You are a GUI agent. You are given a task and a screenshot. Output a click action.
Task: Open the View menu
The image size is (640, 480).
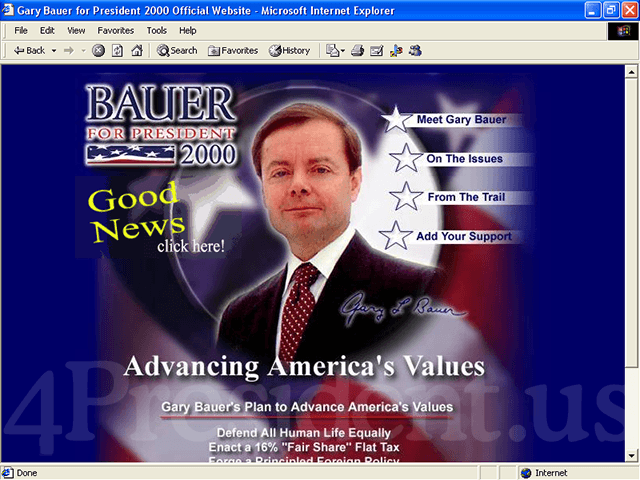click(x=76, y=31)
